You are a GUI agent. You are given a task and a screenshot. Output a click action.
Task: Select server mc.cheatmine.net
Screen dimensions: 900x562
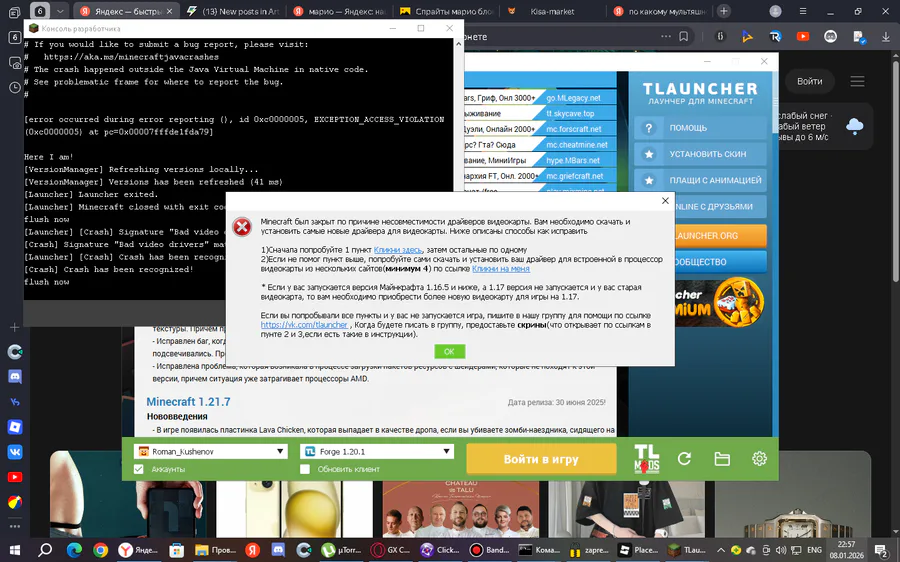tap(577, 145)
